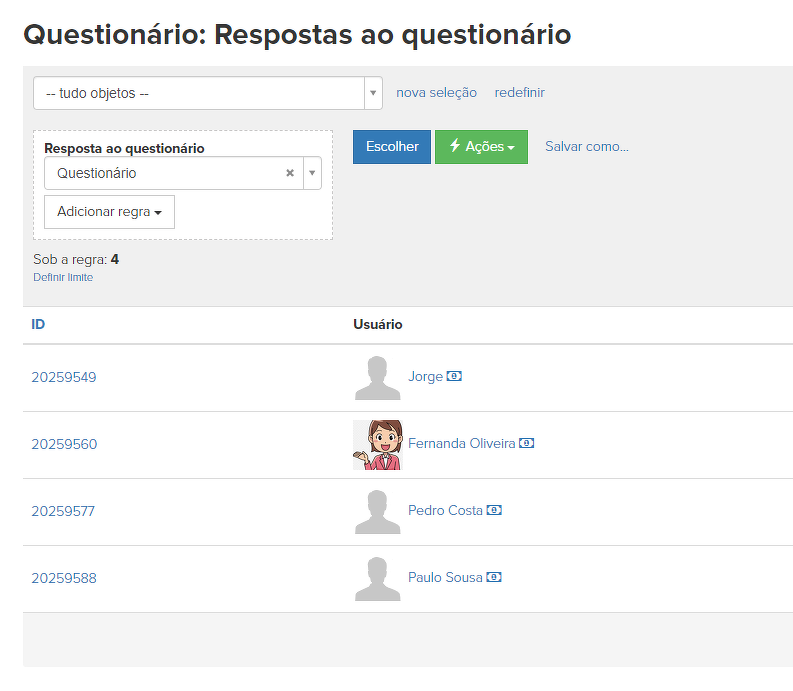
Task: Click Jorge's default avatar silhouette
Action: [x=377, y=378]
